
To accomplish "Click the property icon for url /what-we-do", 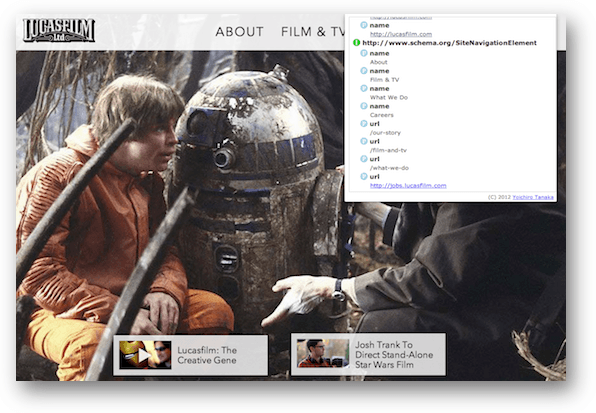I will (x=364, y=158).
